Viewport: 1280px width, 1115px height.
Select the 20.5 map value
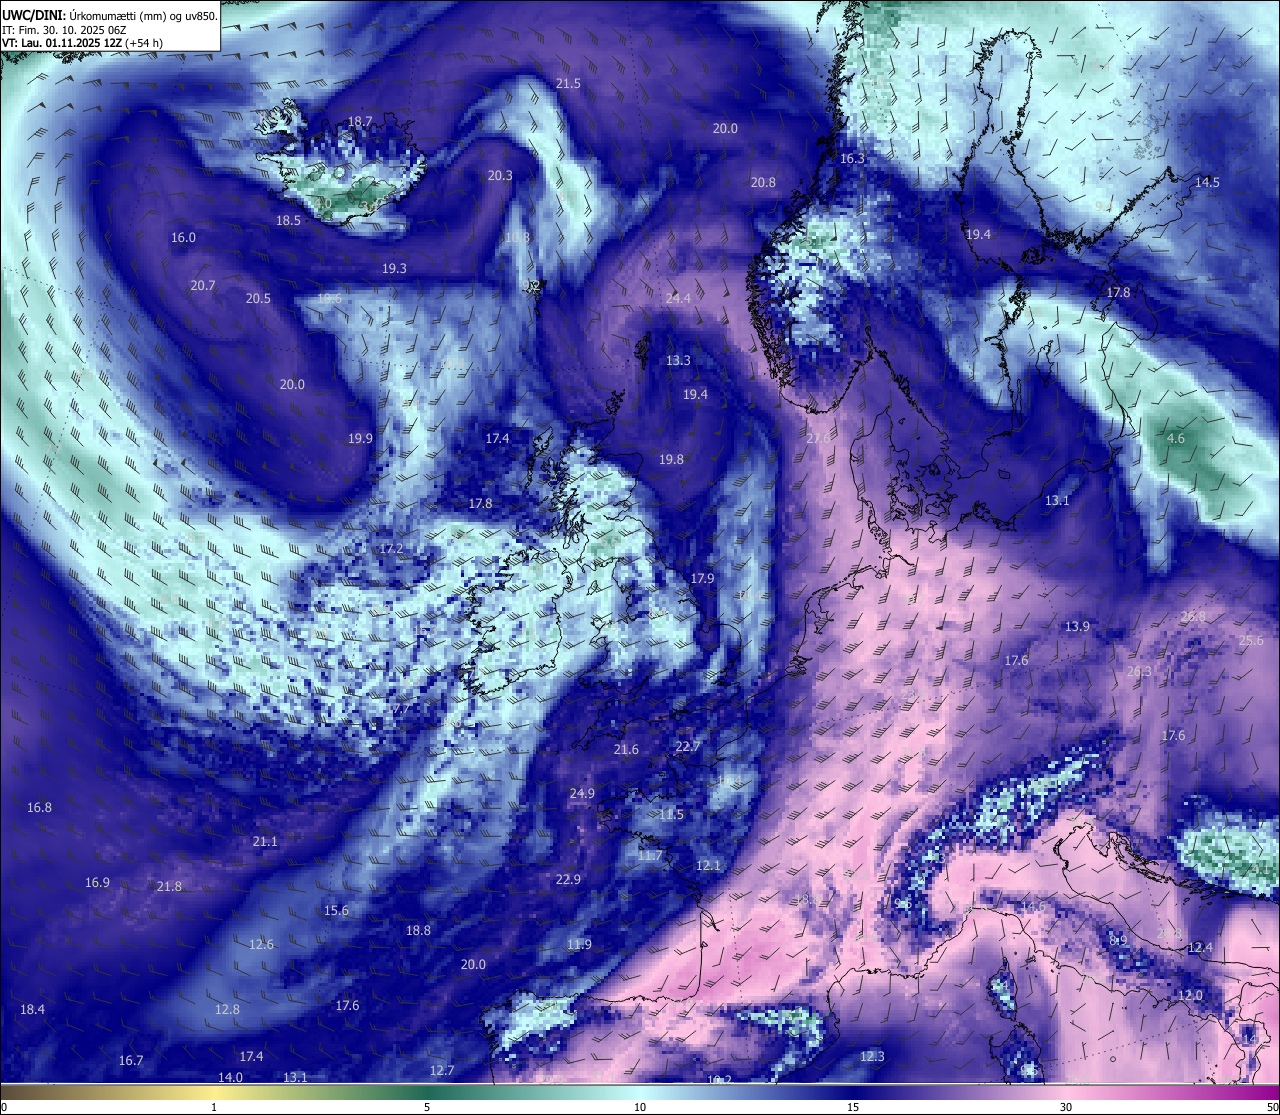258,299
